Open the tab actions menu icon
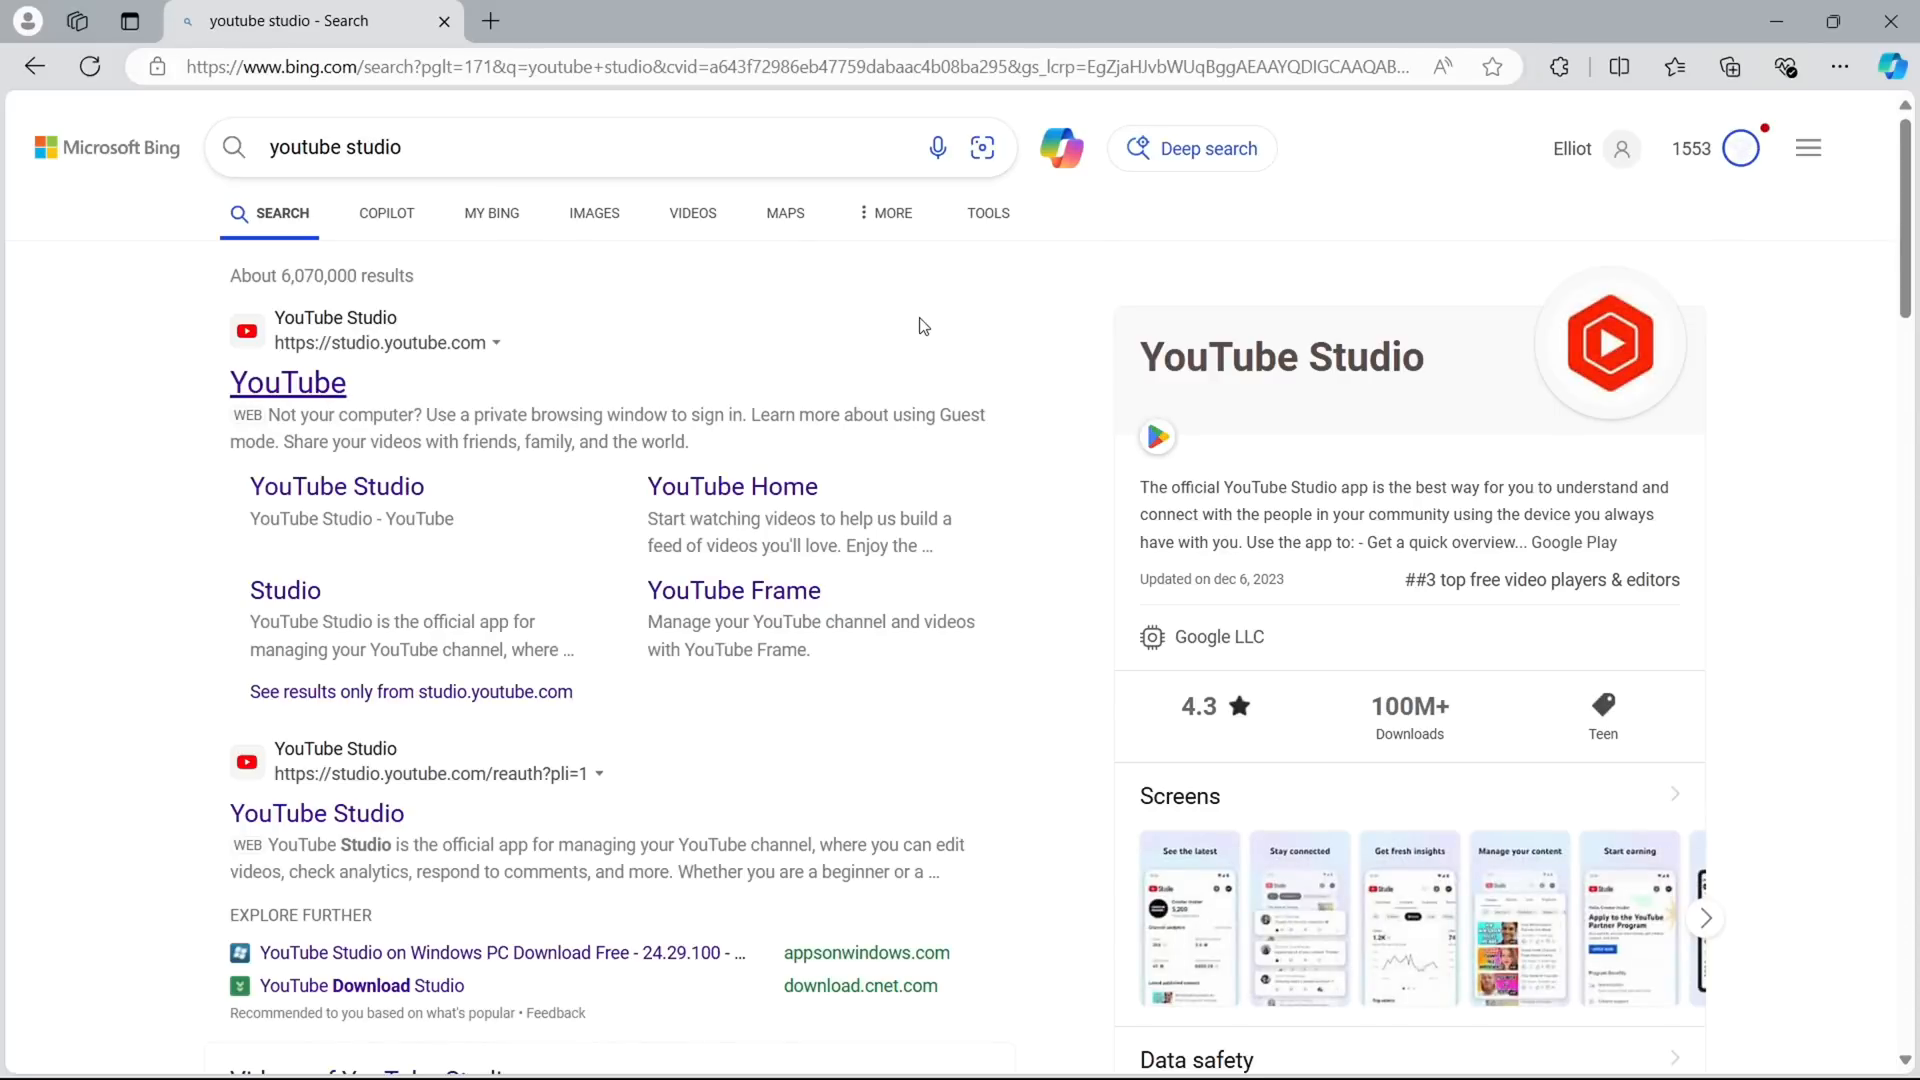The image size is (1920, 1080). coord(130,21)
